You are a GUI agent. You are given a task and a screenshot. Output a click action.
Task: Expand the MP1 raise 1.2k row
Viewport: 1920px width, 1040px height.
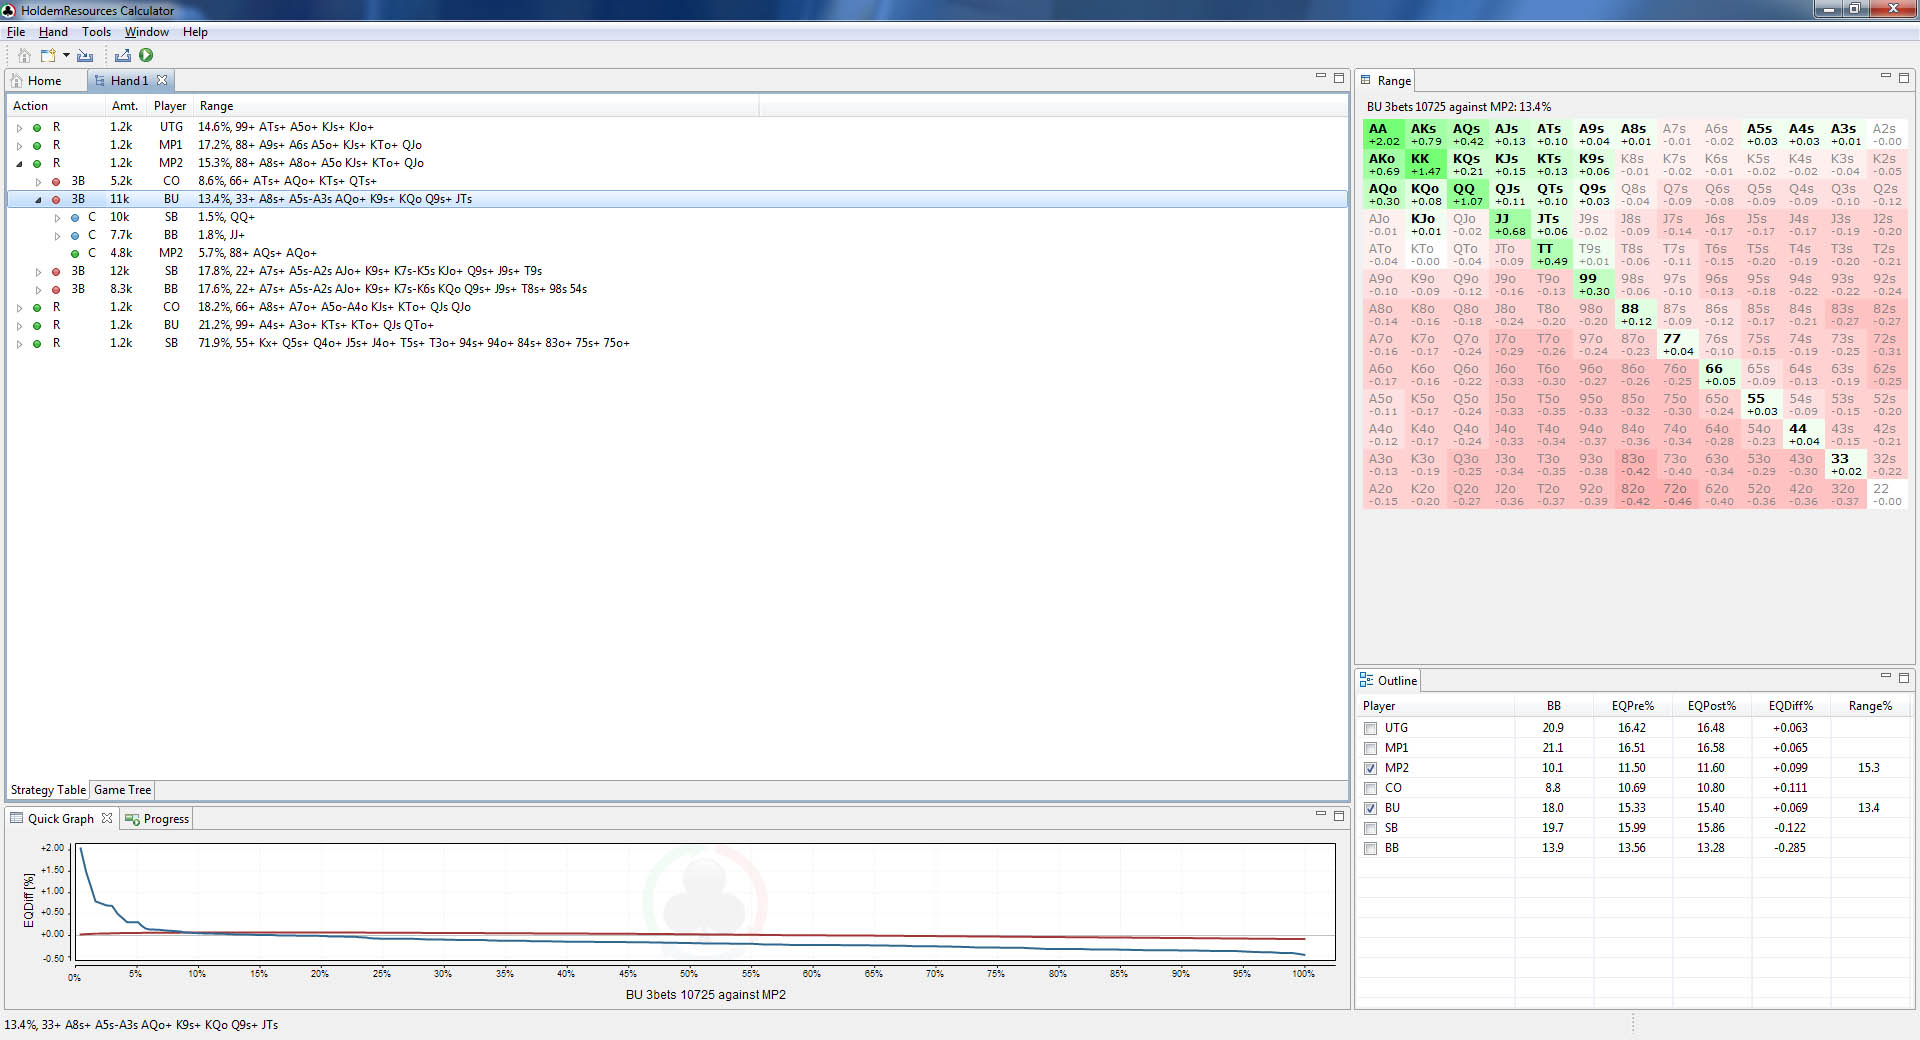19,146
